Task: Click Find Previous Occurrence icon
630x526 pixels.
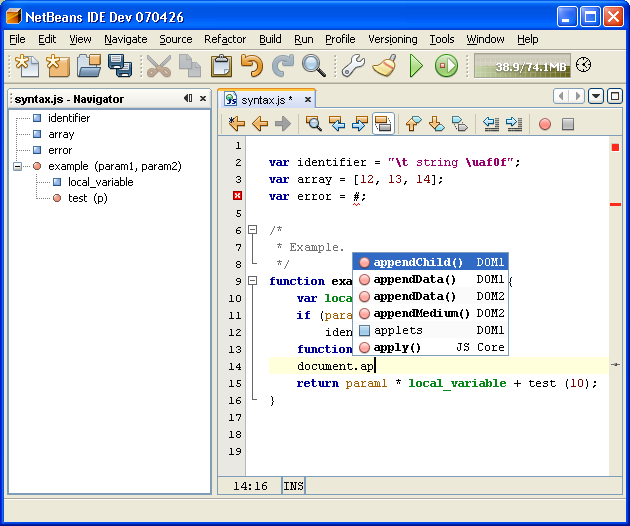Action: pyautogui.click(x=337, y=123)
